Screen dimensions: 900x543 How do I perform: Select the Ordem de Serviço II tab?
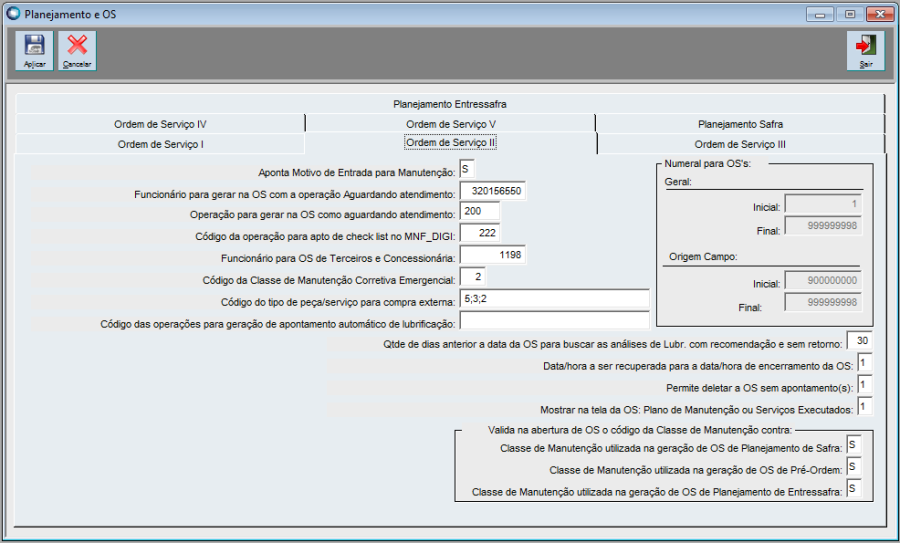point(451,142)
